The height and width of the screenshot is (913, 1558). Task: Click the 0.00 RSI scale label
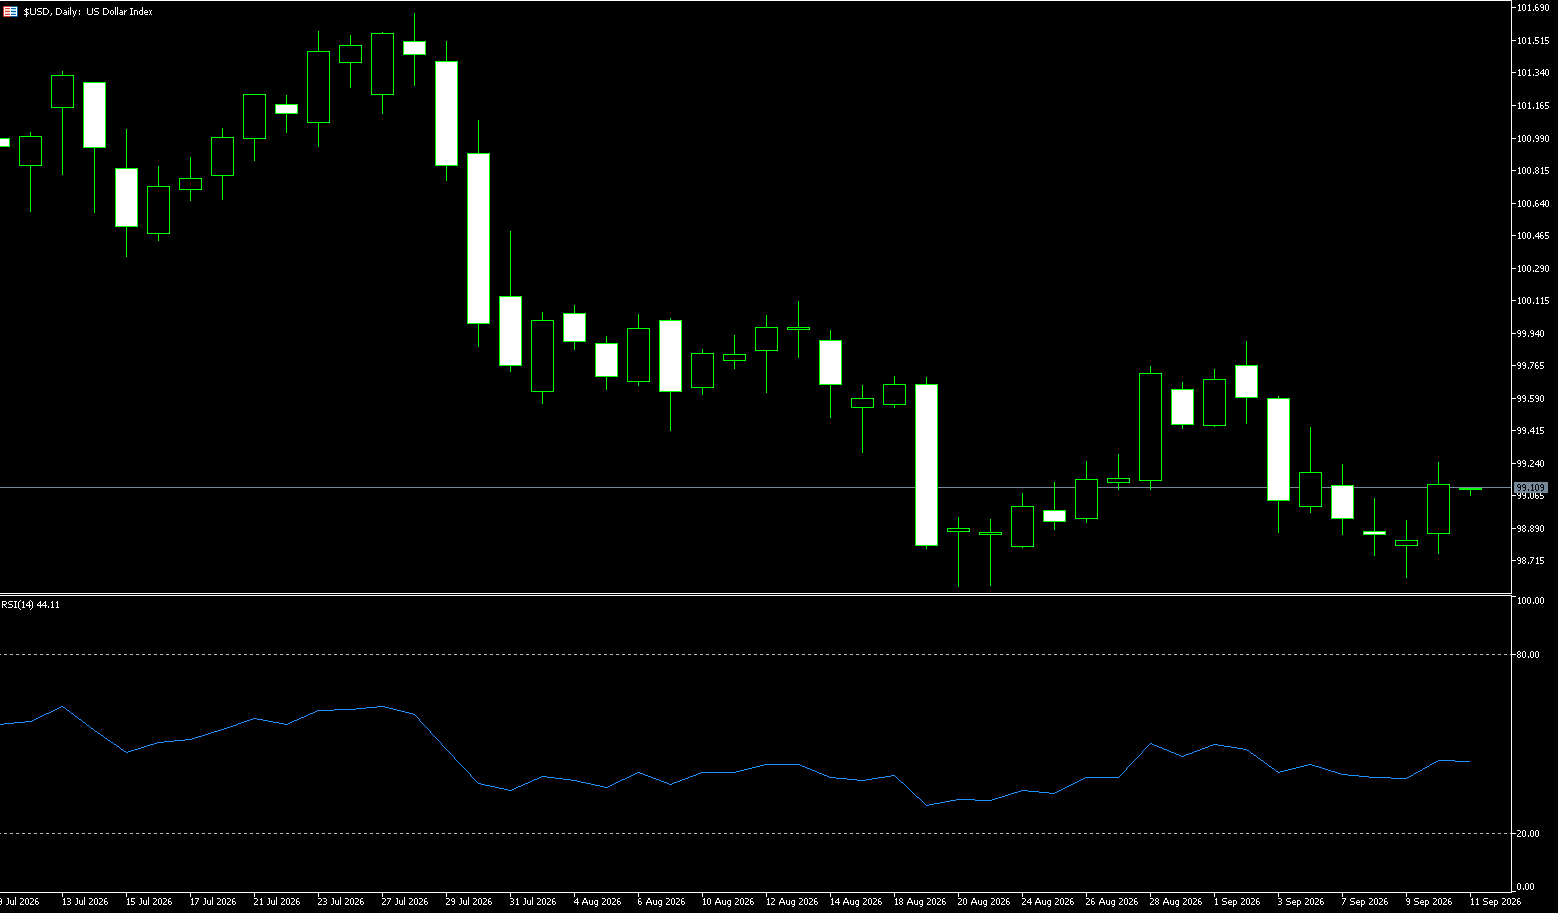[x=1526, y=887]
